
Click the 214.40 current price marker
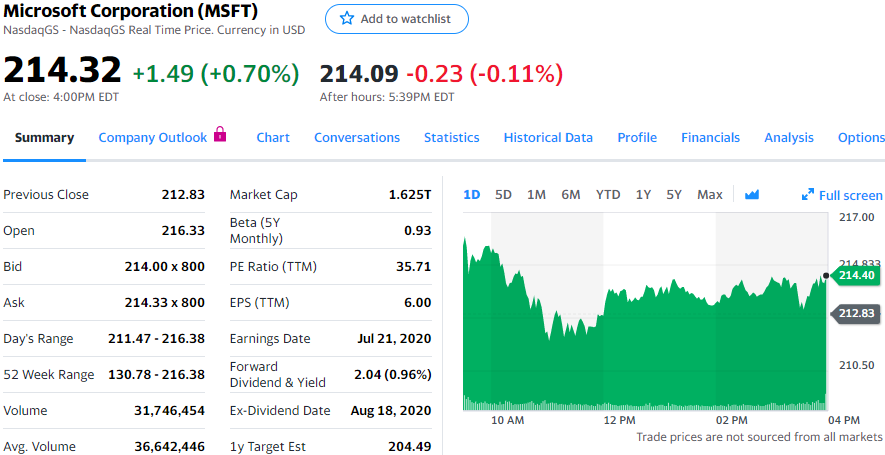click(x=855, y=276)
